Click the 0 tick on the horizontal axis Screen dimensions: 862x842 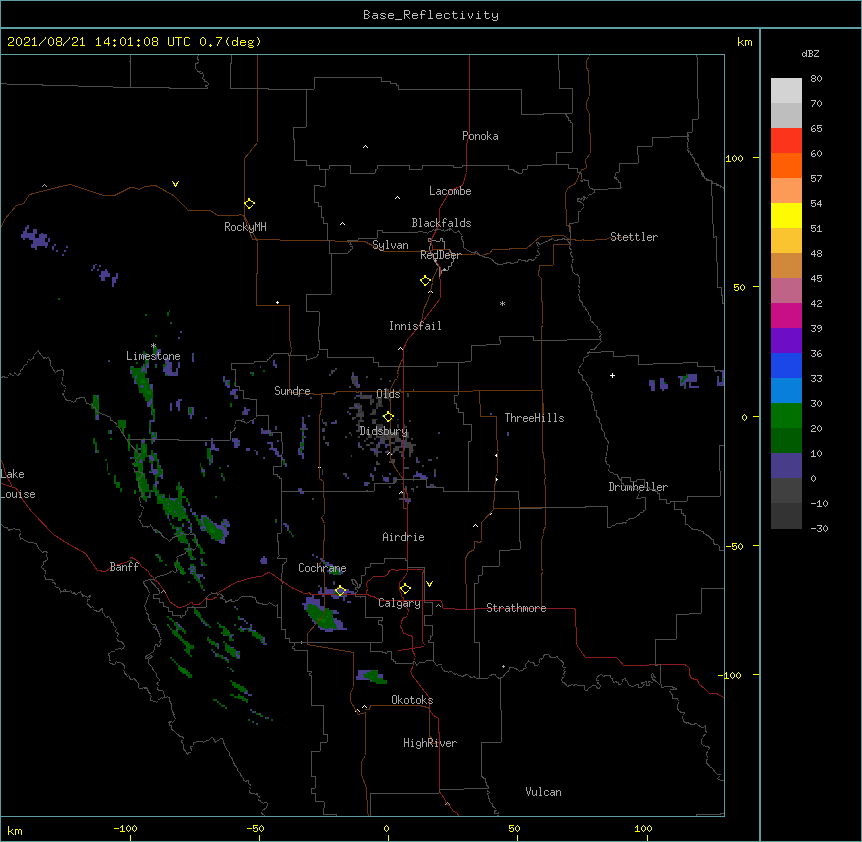tap(386, 828)
